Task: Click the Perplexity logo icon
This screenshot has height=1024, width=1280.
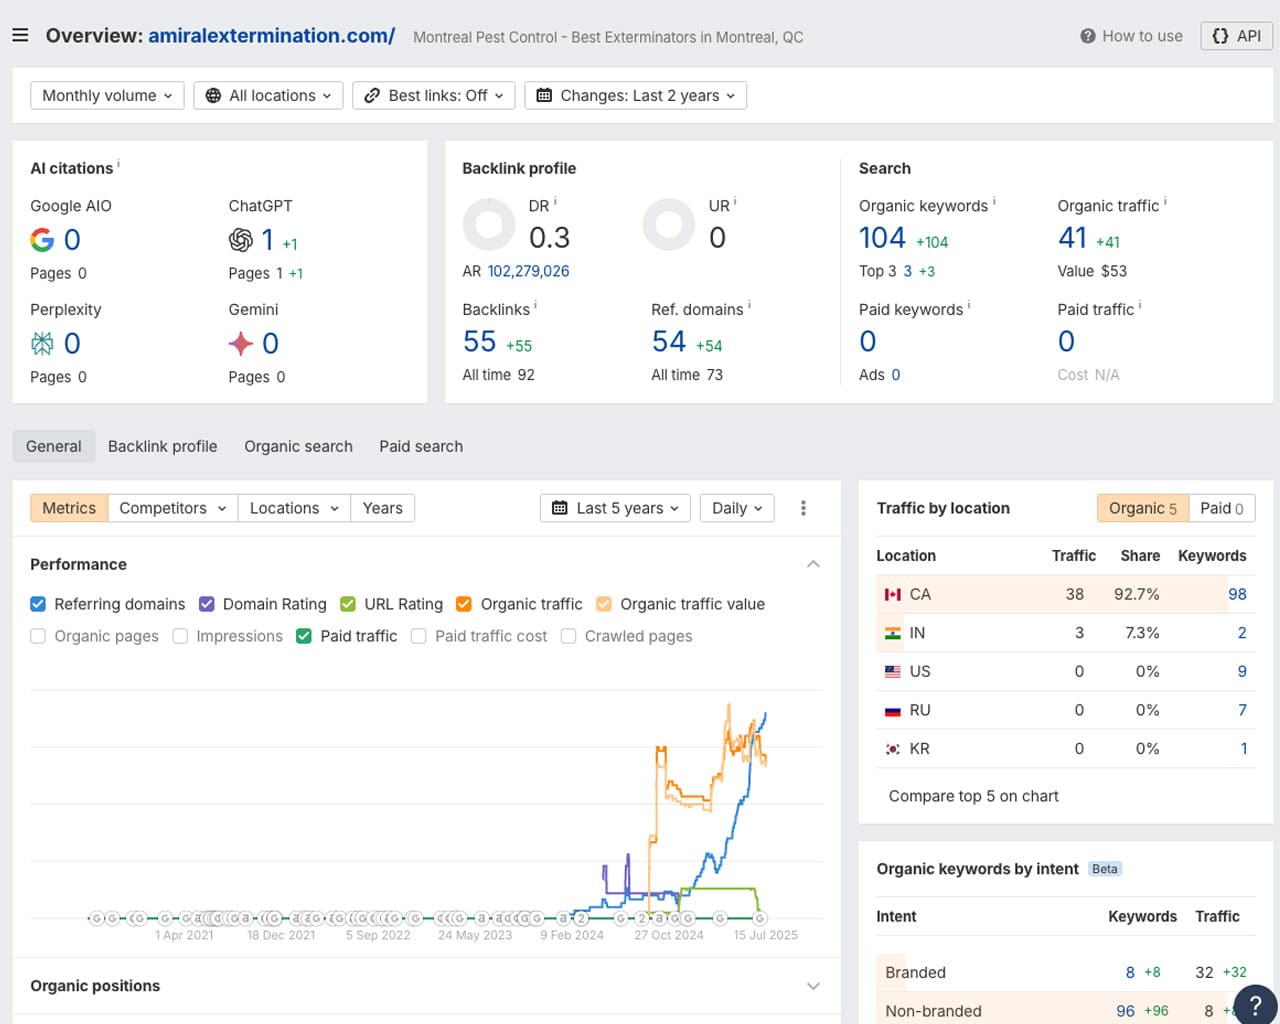Action: click(42, 344)
